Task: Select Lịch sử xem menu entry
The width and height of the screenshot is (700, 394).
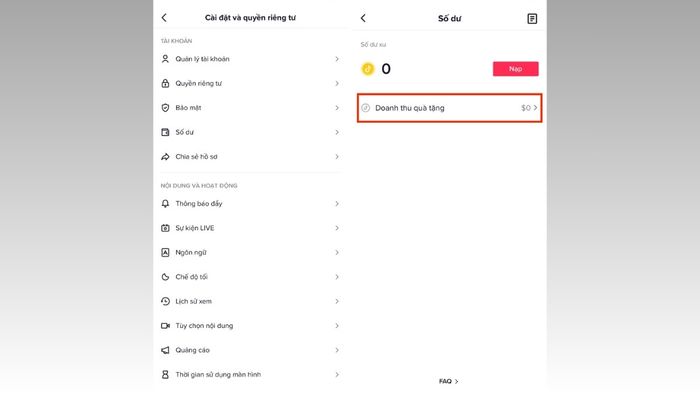Action: coord(250,301)
